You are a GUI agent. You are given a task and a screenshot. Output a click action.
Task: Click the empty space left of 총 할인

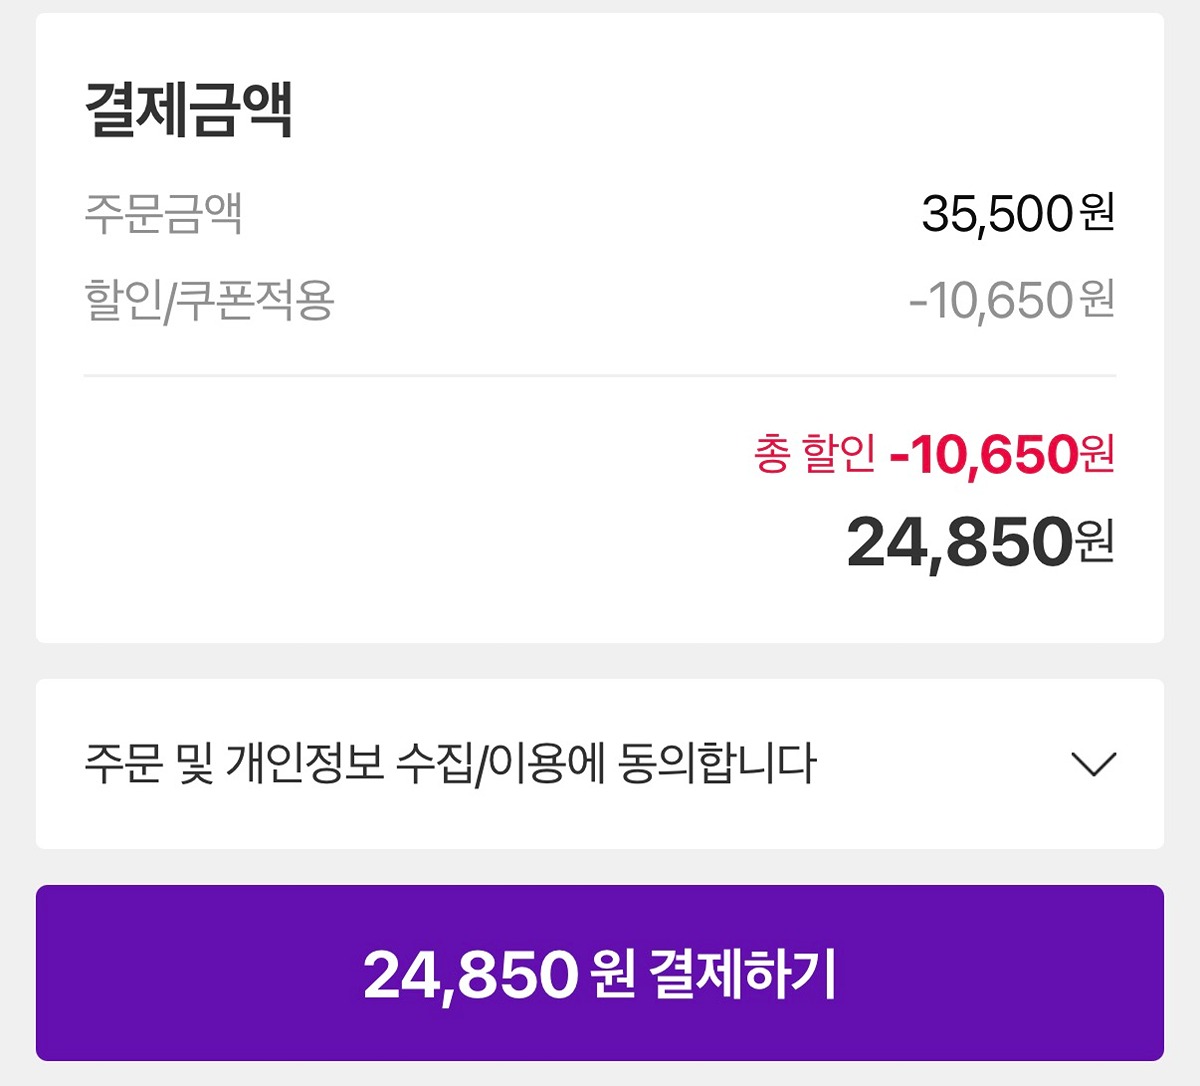tap(400, 500)
